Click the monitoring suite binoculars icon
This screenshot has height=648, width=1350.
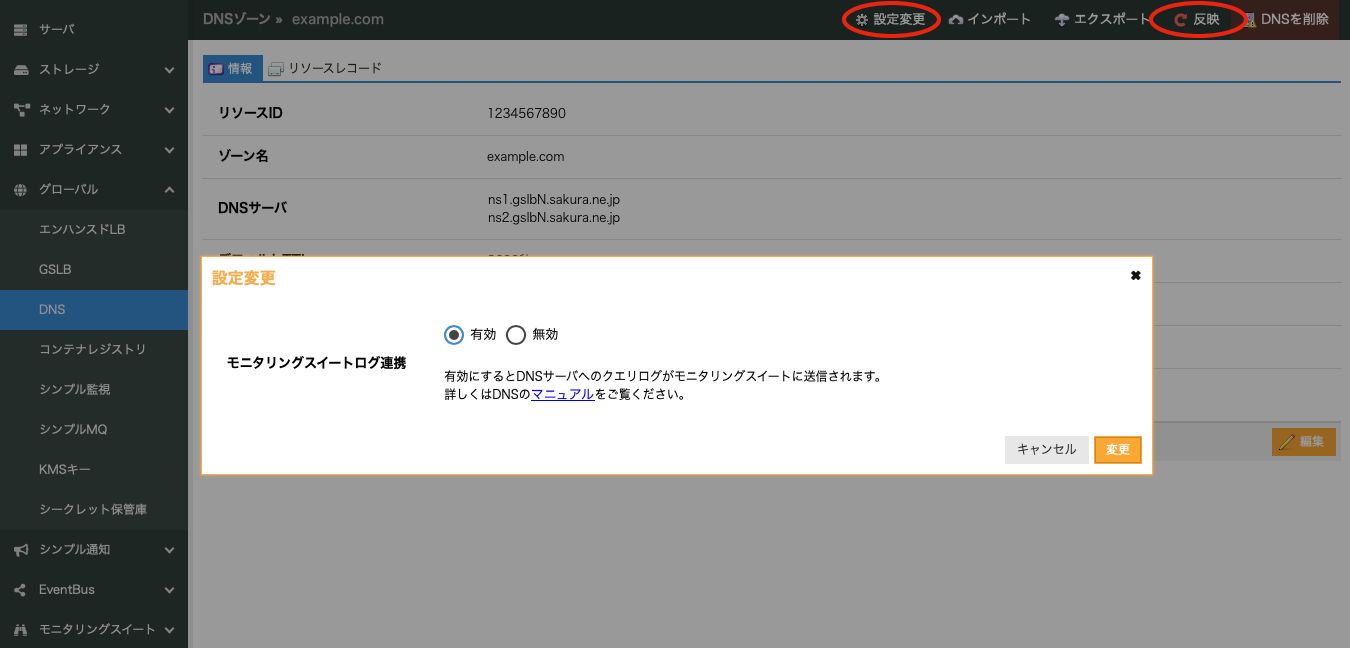20,630
